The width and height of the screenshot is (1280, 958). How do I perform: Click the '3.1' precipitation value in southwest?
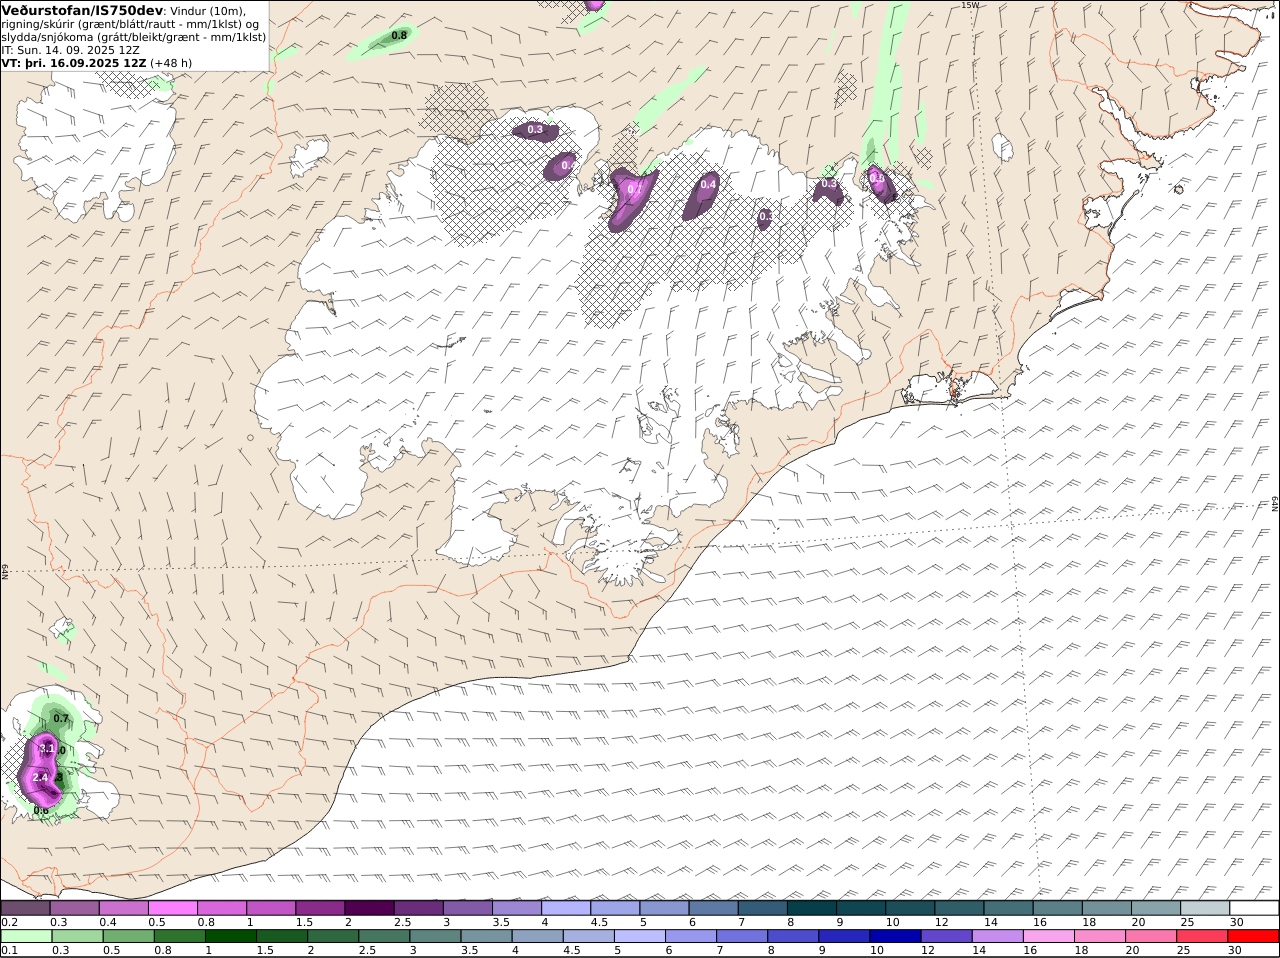[47, 748]
